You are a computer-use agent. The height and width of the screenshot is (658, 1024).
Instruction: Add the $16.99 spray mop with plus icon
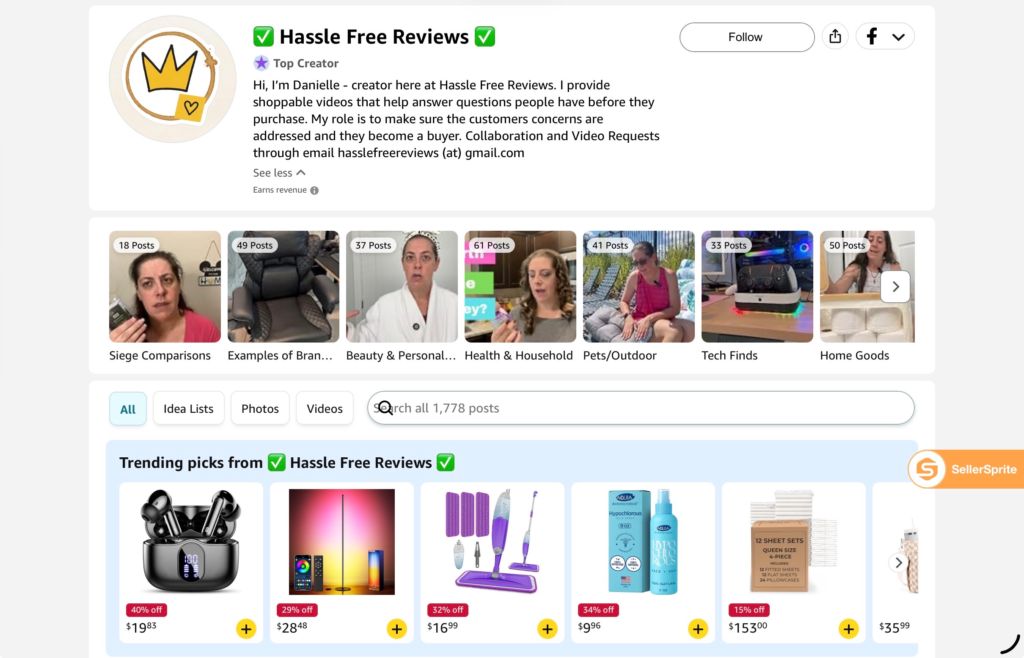pyautogui.click(x=547, y=629)
